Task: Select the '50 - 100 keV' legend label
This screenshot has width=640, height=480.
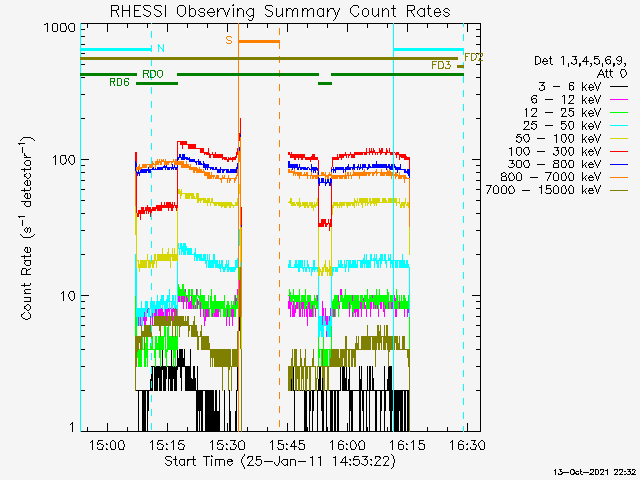Action: click(x=558, y=138)
